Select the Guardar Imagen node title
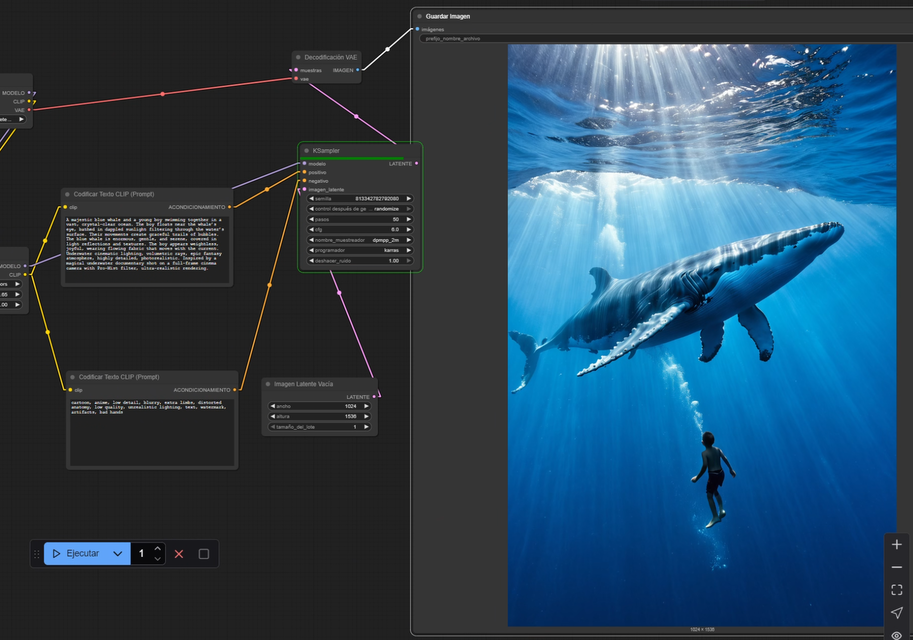 point(448,16)
